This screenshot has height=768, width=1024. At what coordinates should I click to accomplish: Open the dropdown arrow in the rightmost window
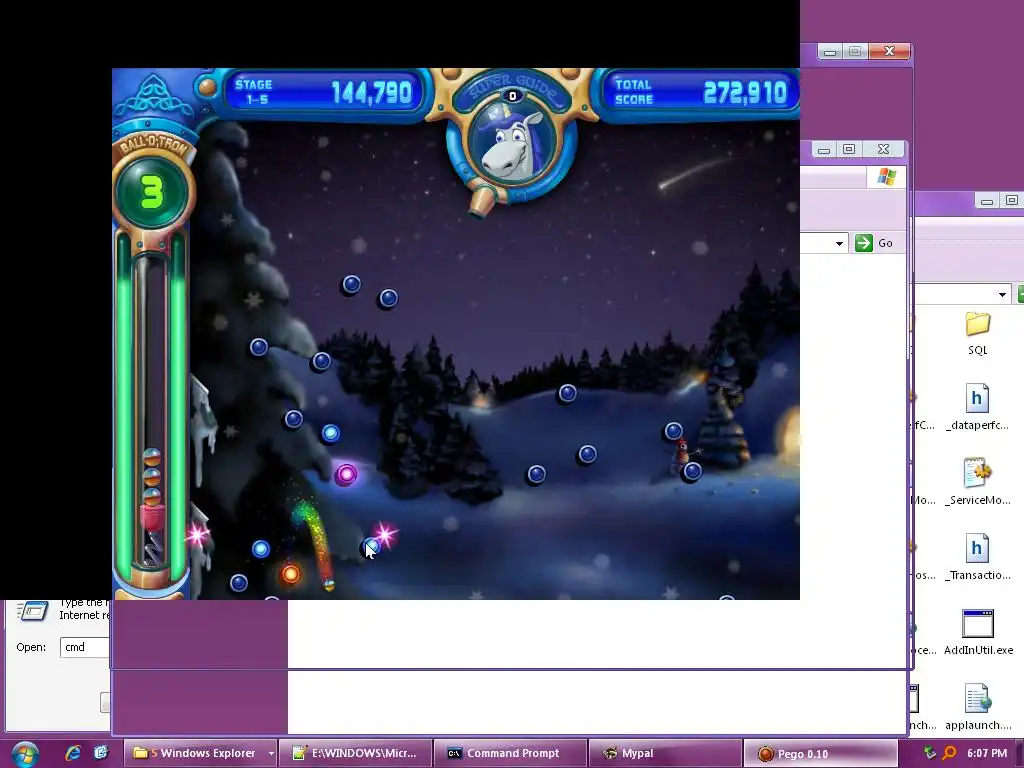(1002, 295)
